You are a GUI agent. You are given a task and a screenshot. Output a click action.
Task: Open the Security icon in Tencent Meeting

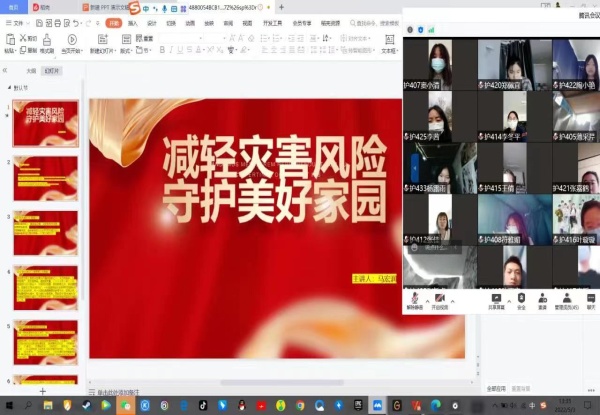point(520,298)
